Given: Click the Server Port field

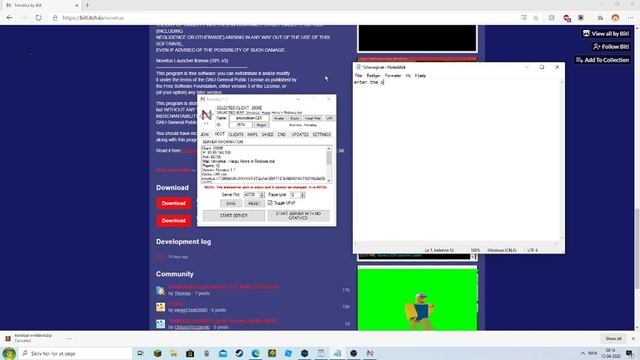Looking at the screenshot, I should [x=251, y=195].
